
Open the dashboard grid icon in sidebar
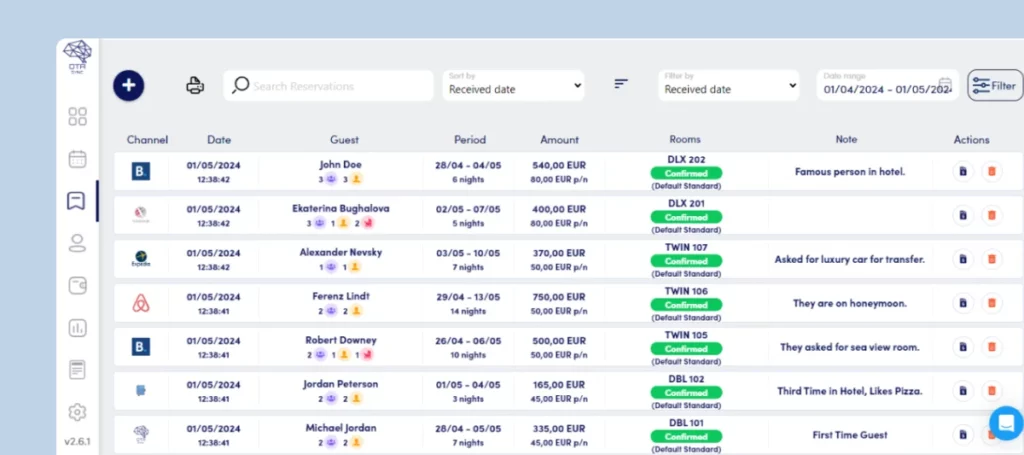[x=77, y=117]
